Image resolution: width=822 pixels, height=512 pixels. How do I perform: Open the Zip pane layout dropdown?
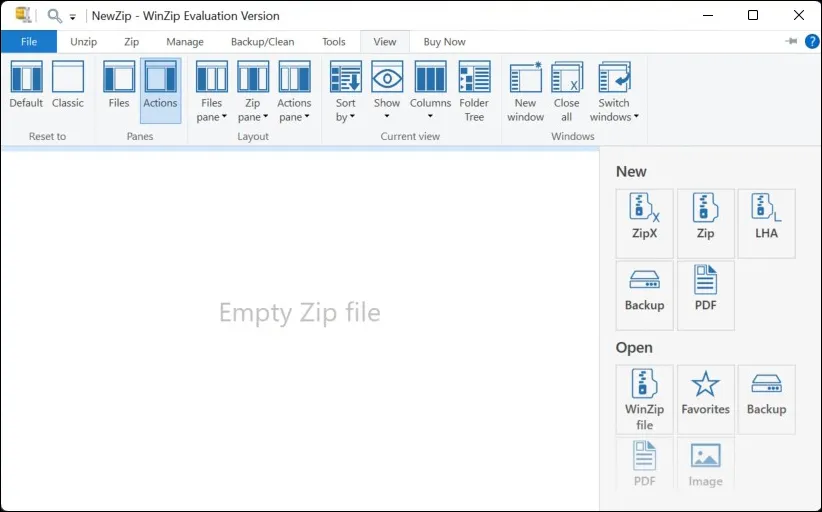pos(253,91)
